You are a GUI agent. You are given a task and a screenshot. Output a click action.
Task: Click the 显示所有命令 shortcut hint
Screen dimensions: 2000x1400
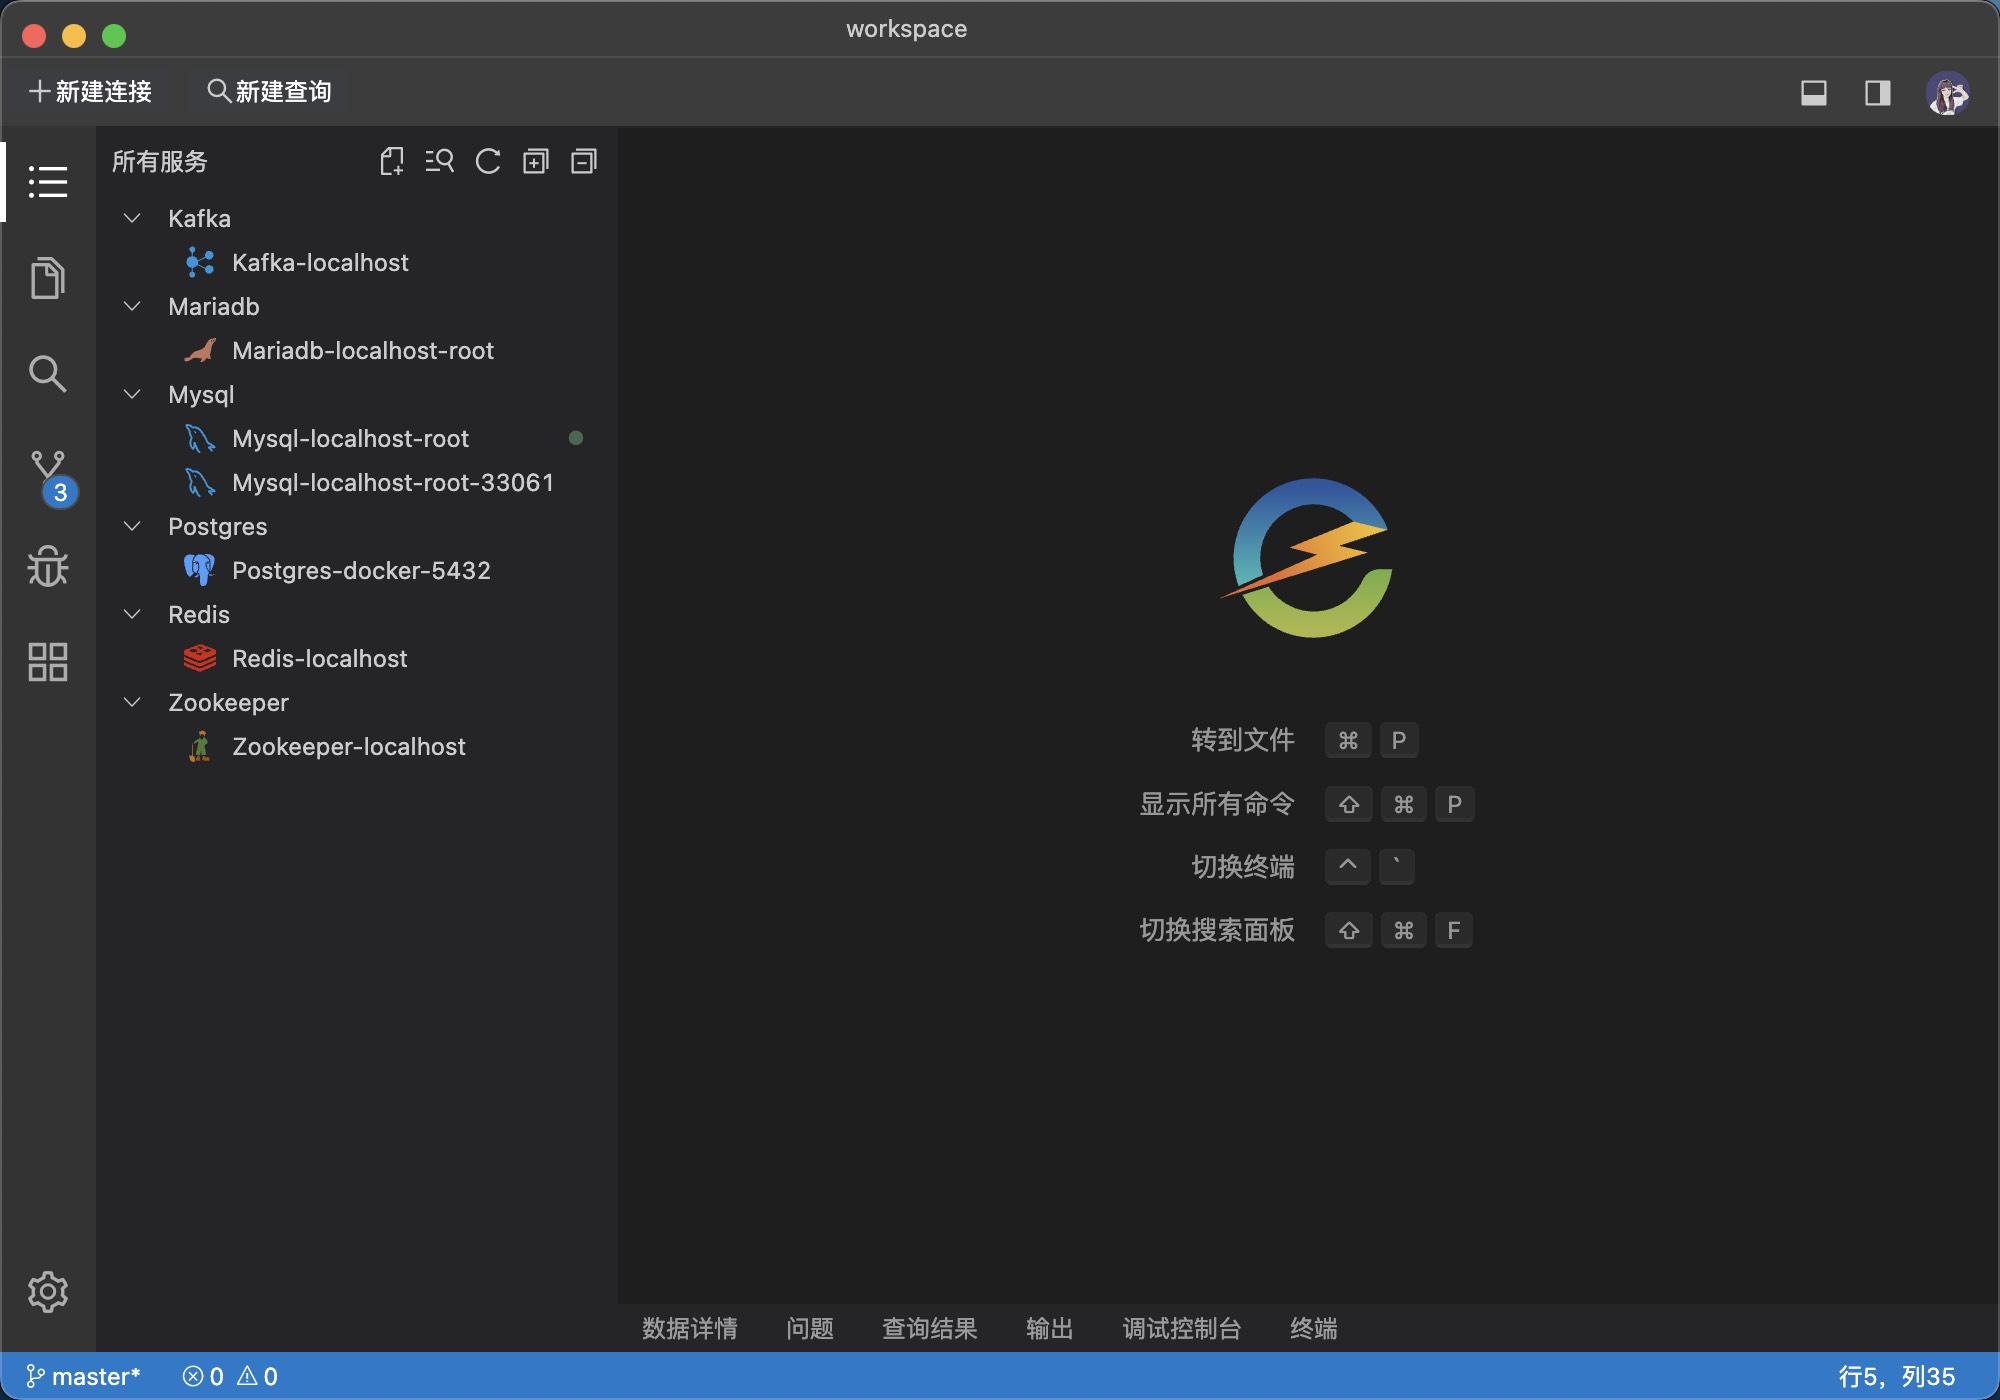point(1217,804)
